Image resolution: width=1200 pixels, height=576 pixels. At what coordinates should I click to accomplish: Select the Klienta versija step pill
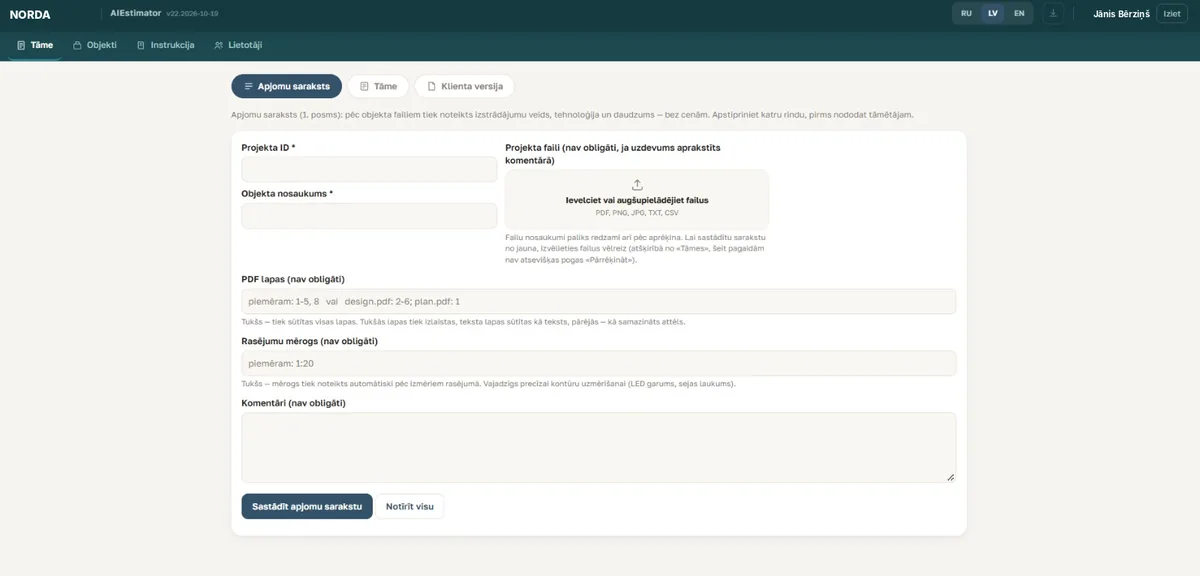coord(464,86)
